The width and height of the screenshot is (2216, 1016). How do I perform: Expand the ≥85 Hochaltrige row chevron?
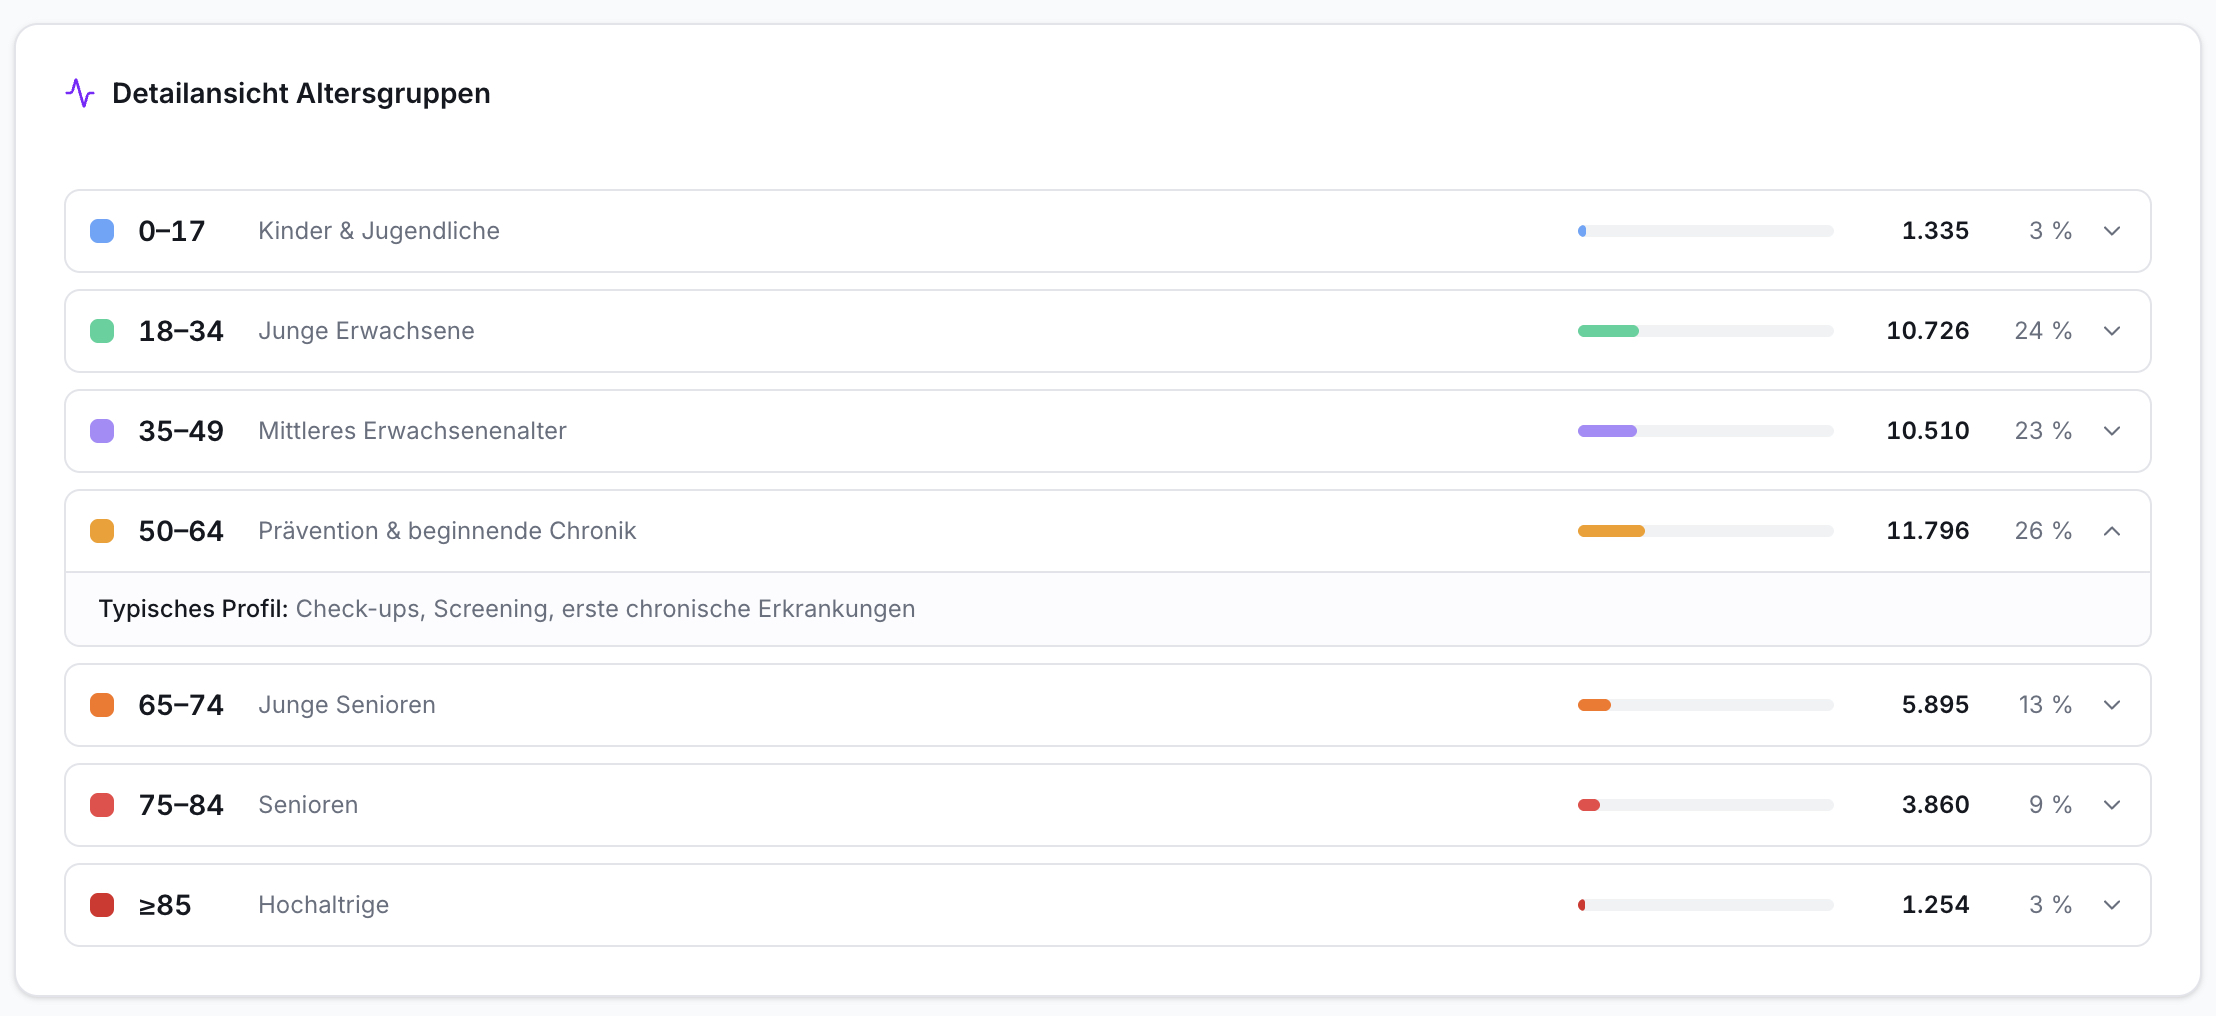[x=2112, y=905]
